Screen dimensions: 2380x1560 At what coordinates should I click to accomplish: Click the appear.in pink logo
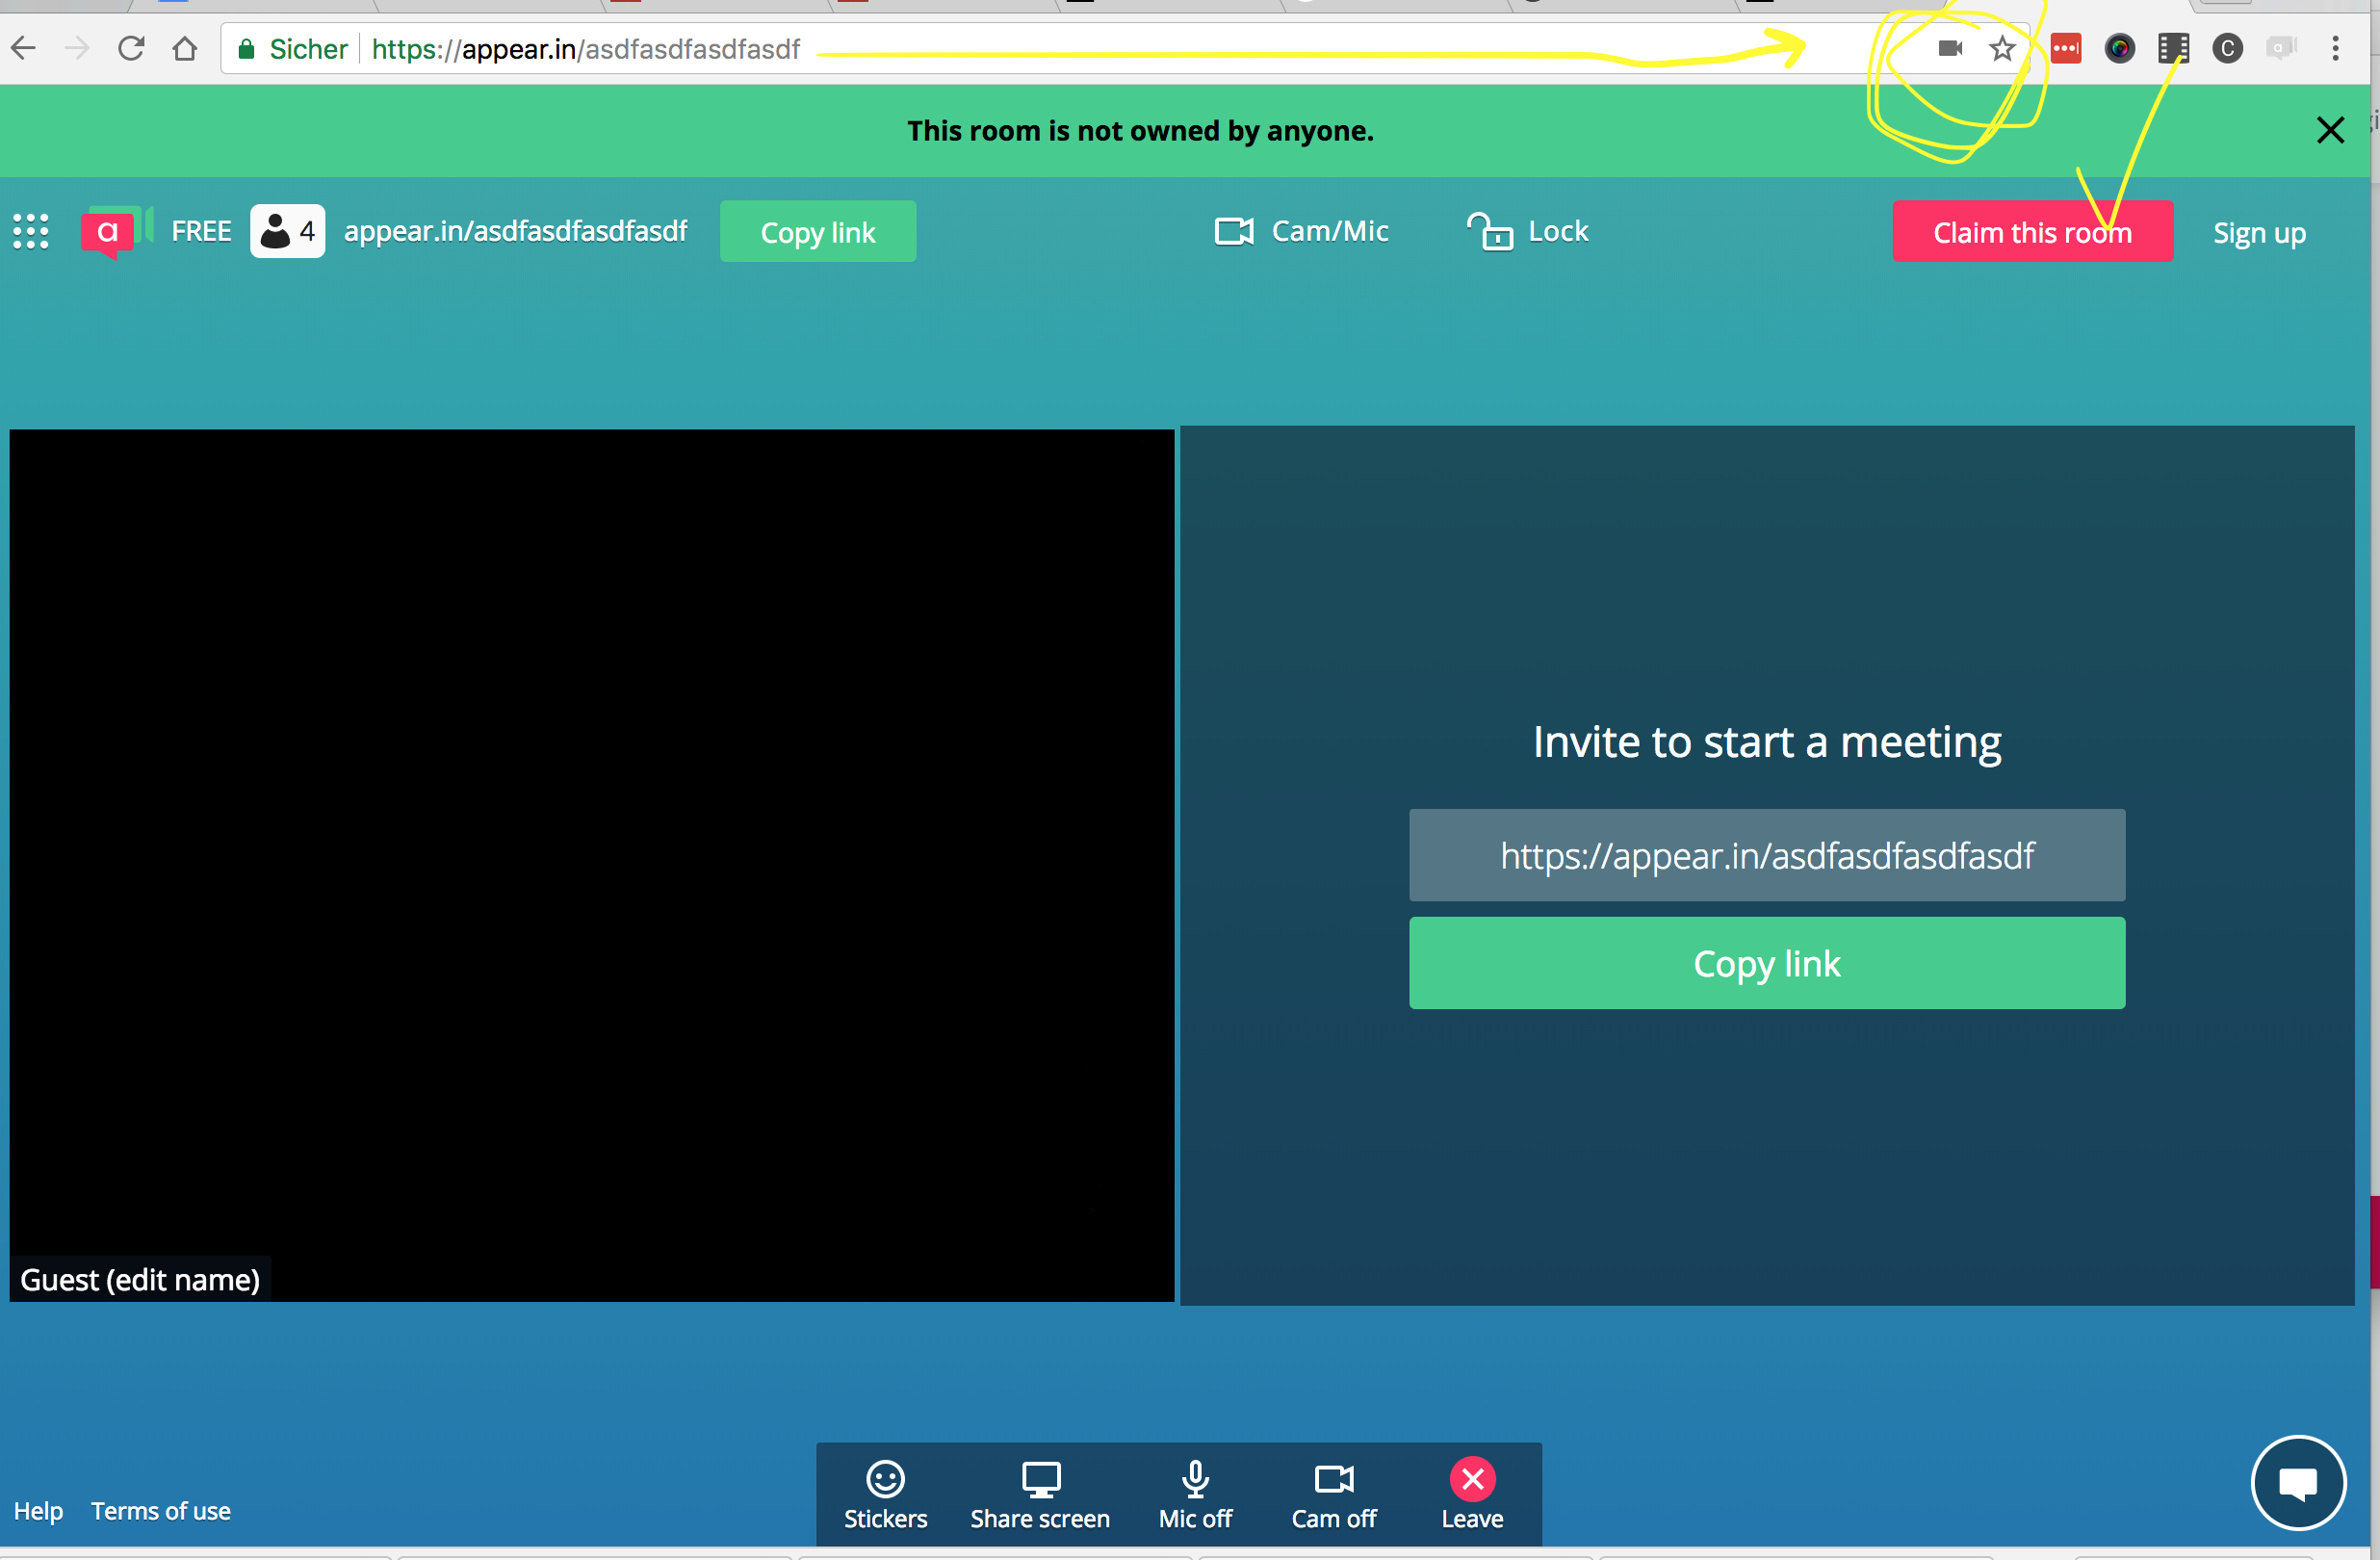116,231
